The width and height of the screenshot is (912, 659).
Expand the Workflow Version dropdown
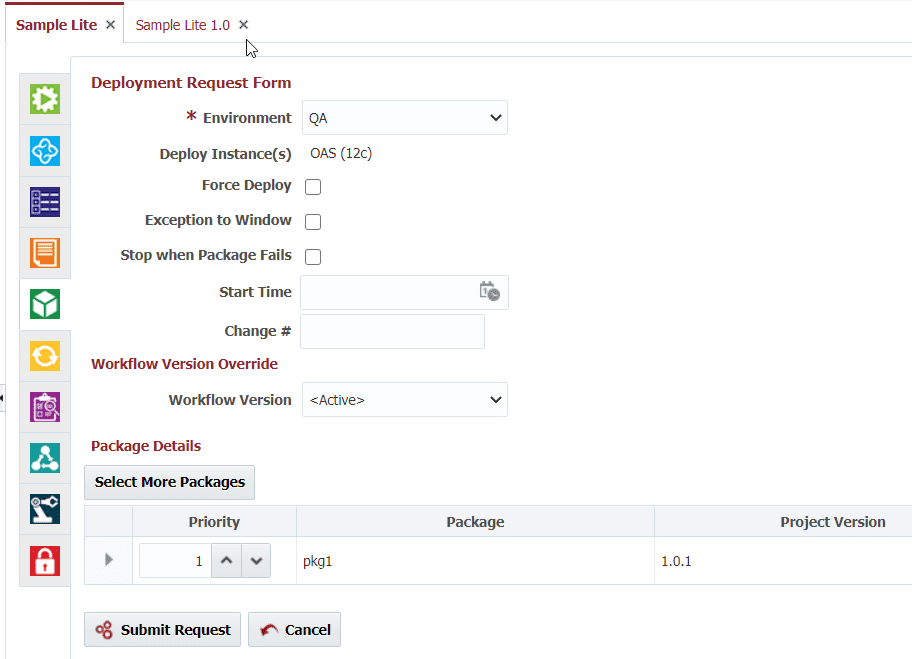tap(405, 400)
